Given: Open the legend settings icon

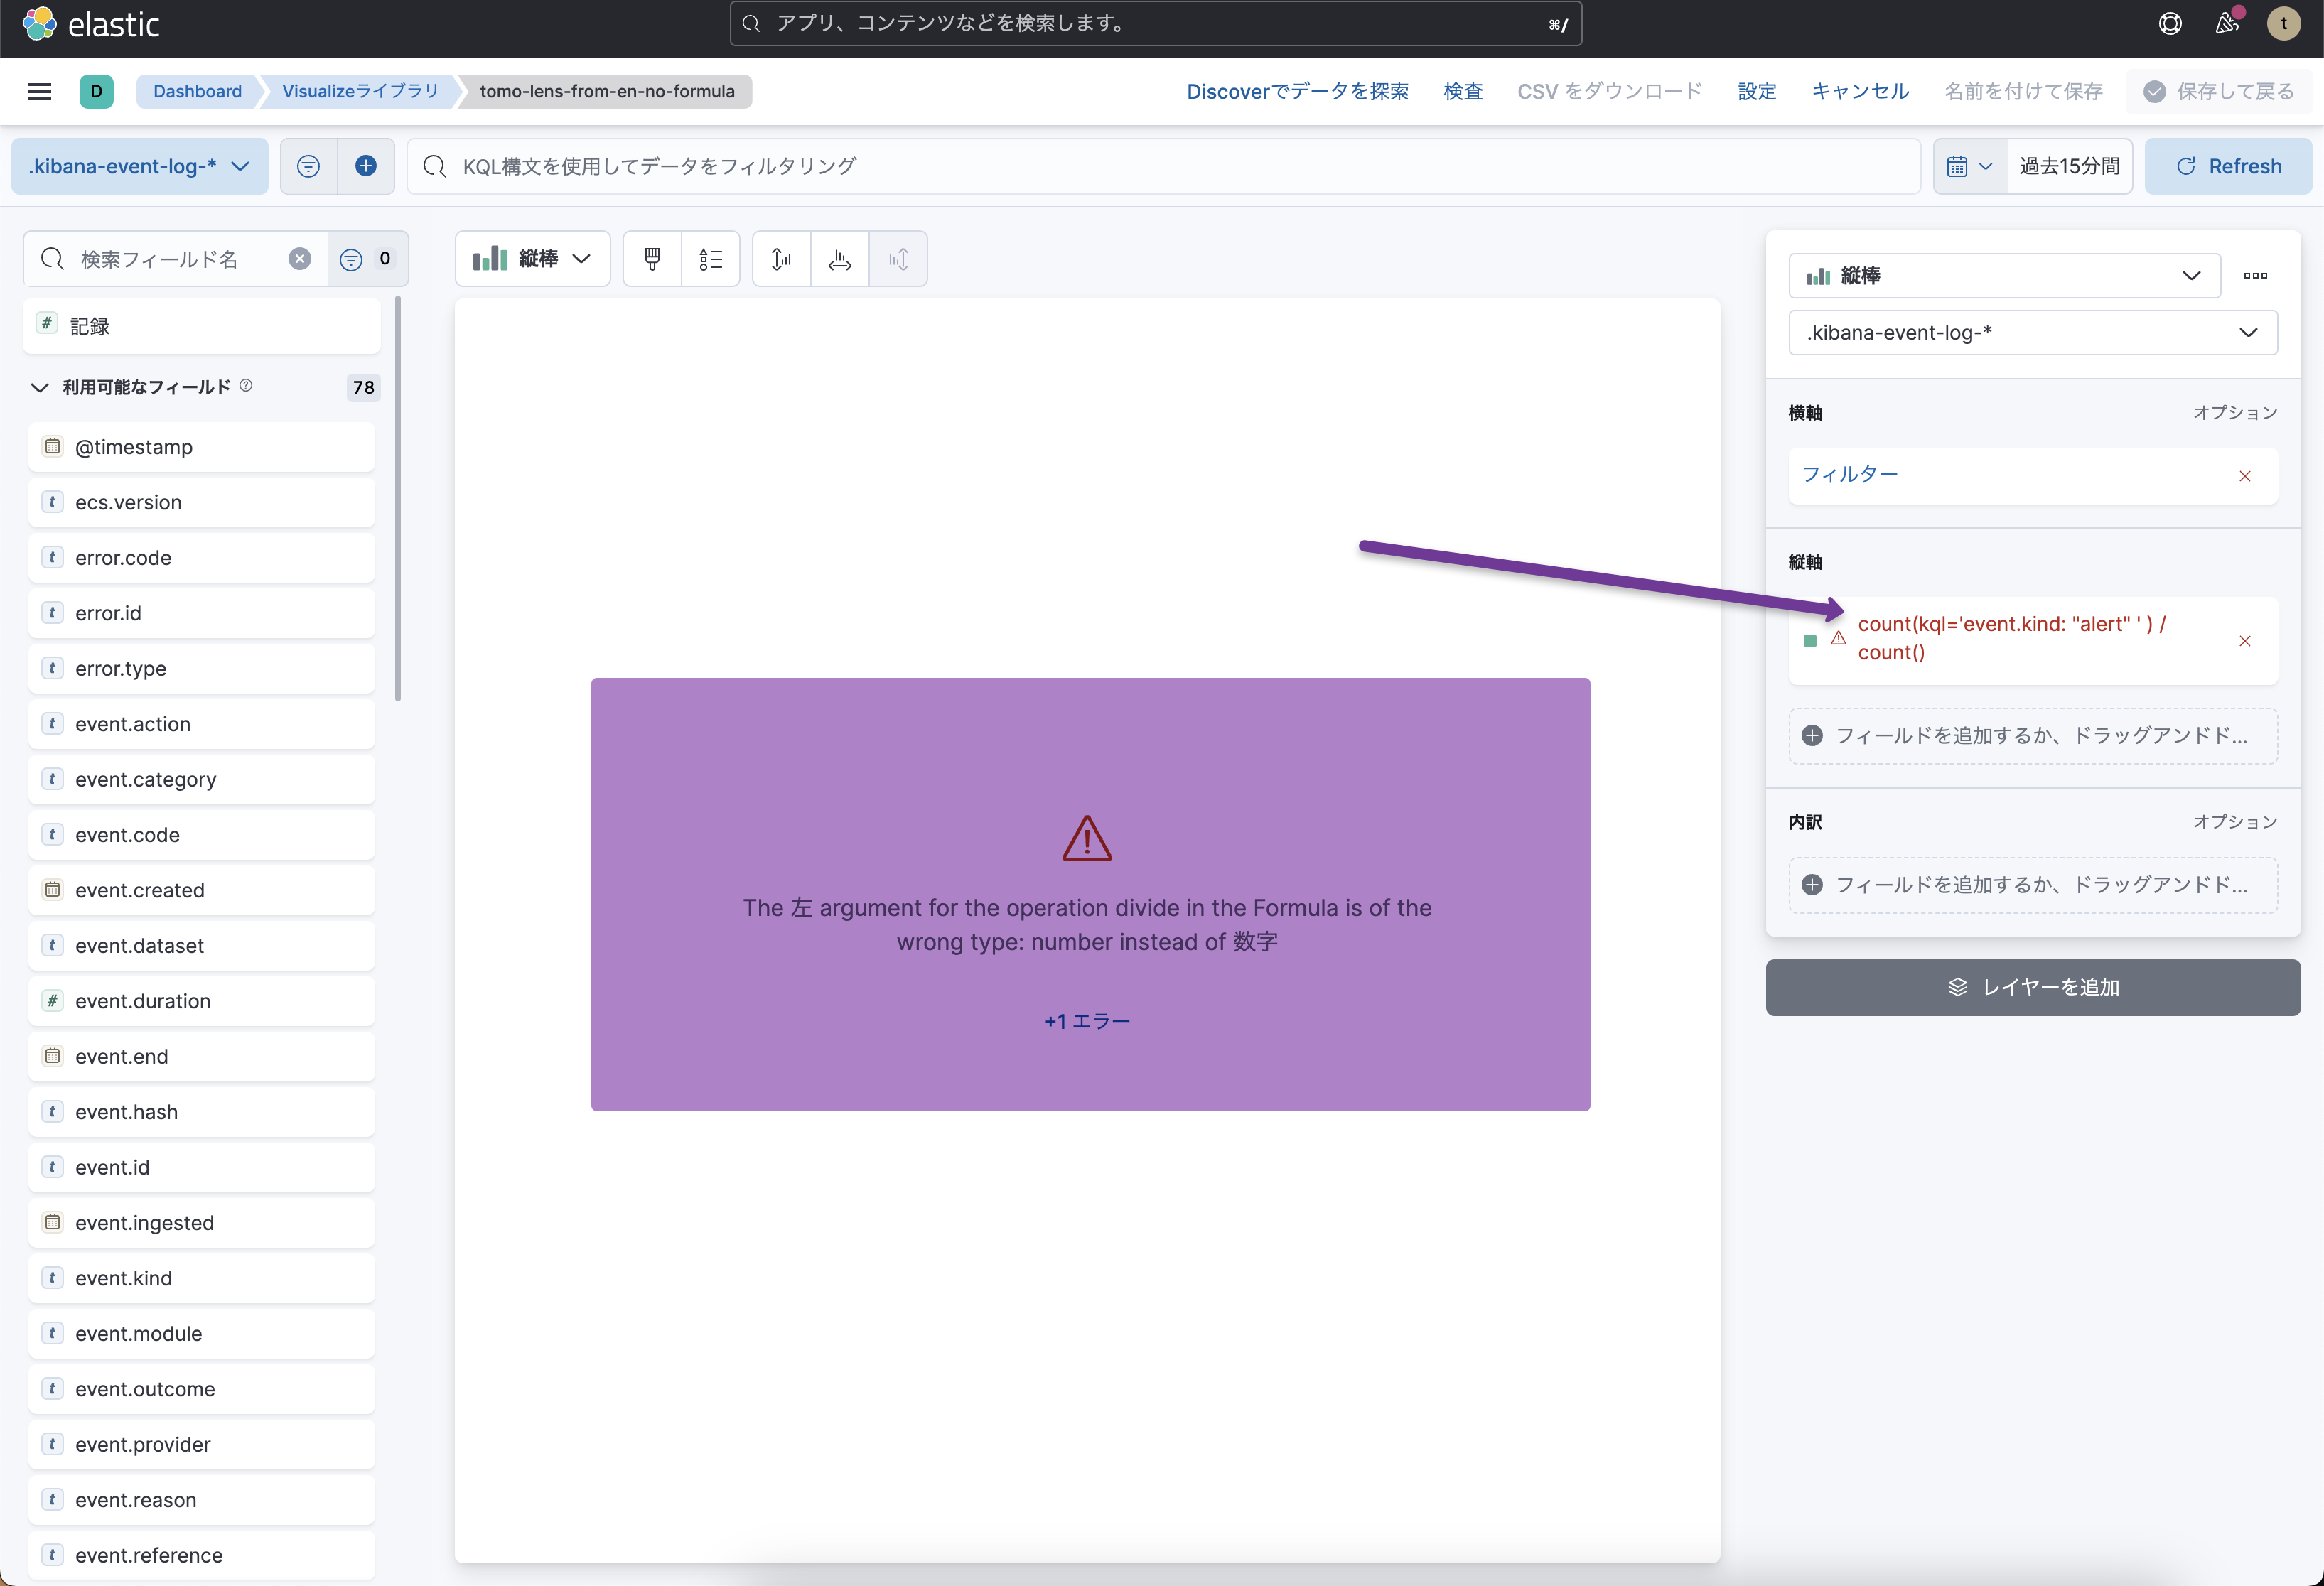Looking at the screenshot, I should [710, 258].
